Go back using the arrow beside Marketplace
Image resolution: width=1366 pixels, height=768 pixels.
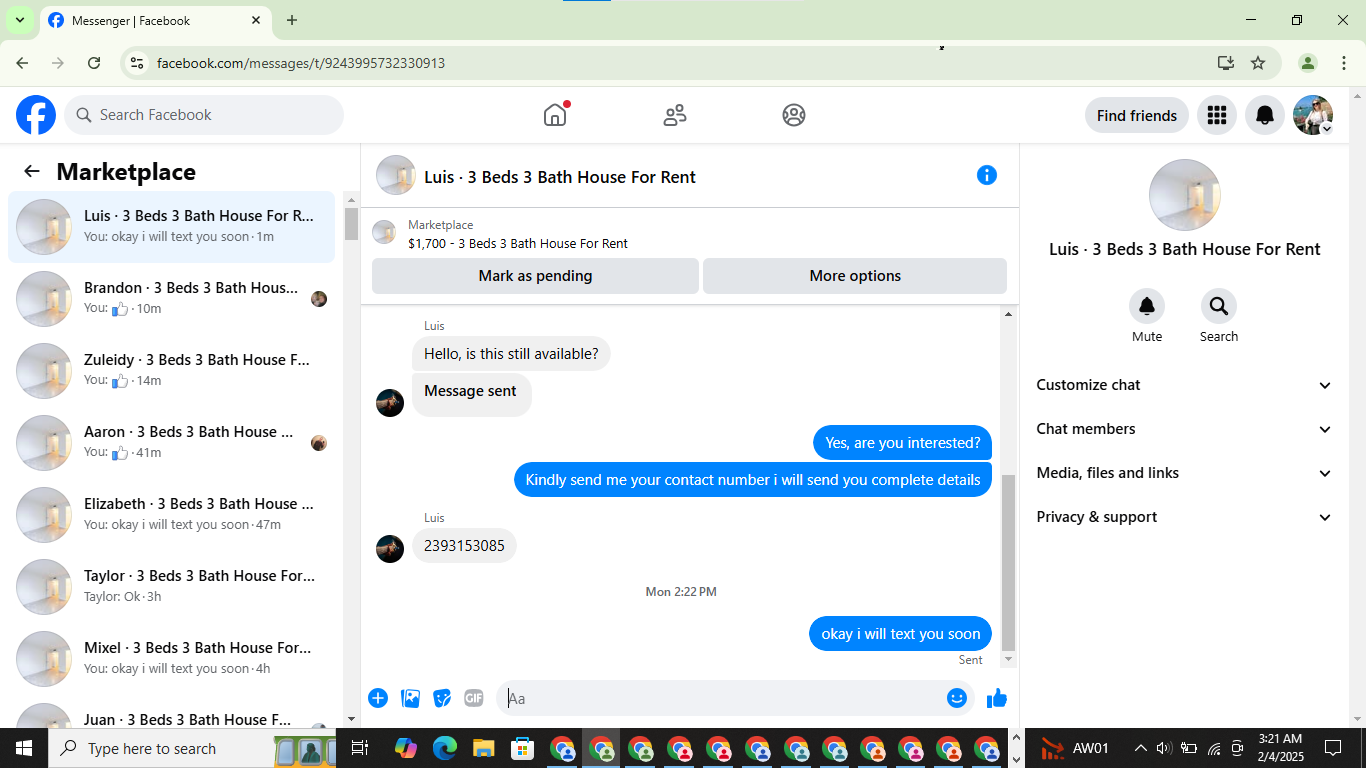tap(32, 171)
